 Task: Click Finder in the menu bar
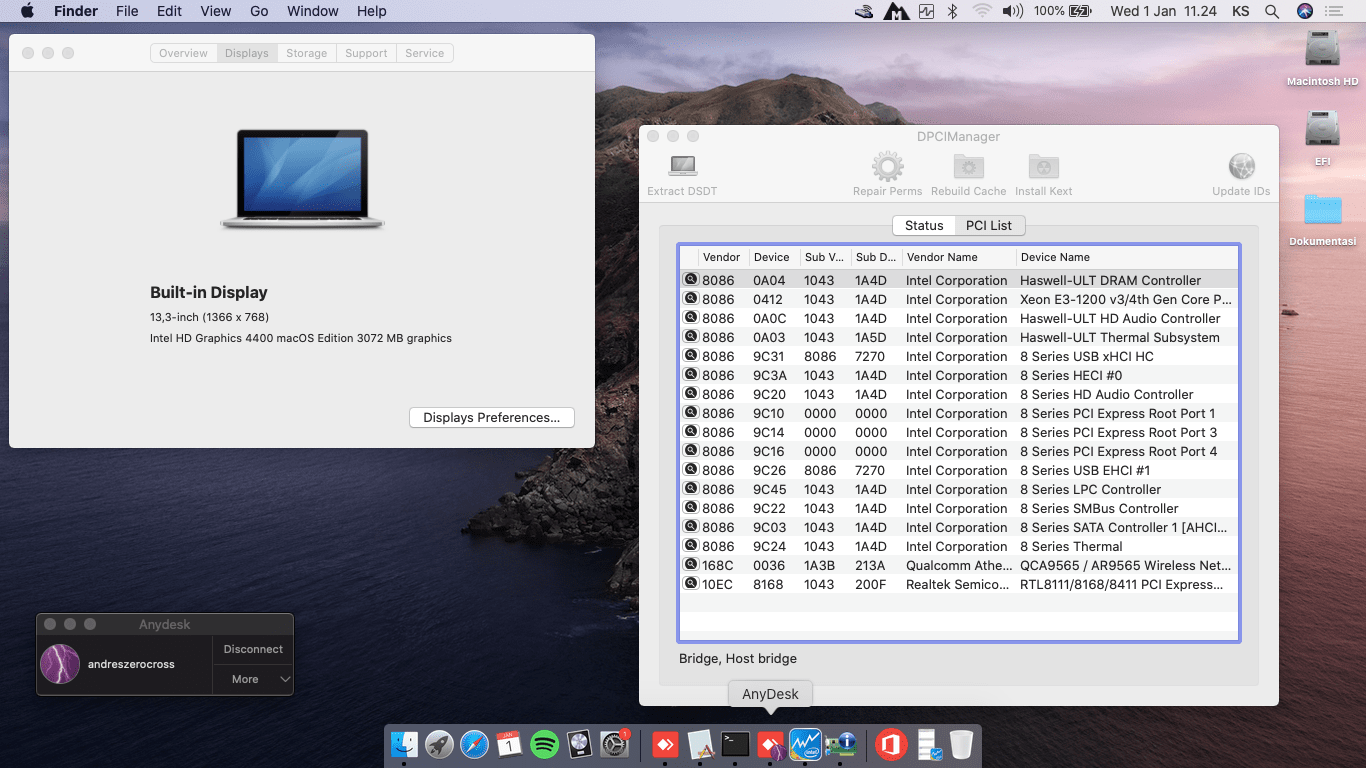pos(76,11)
